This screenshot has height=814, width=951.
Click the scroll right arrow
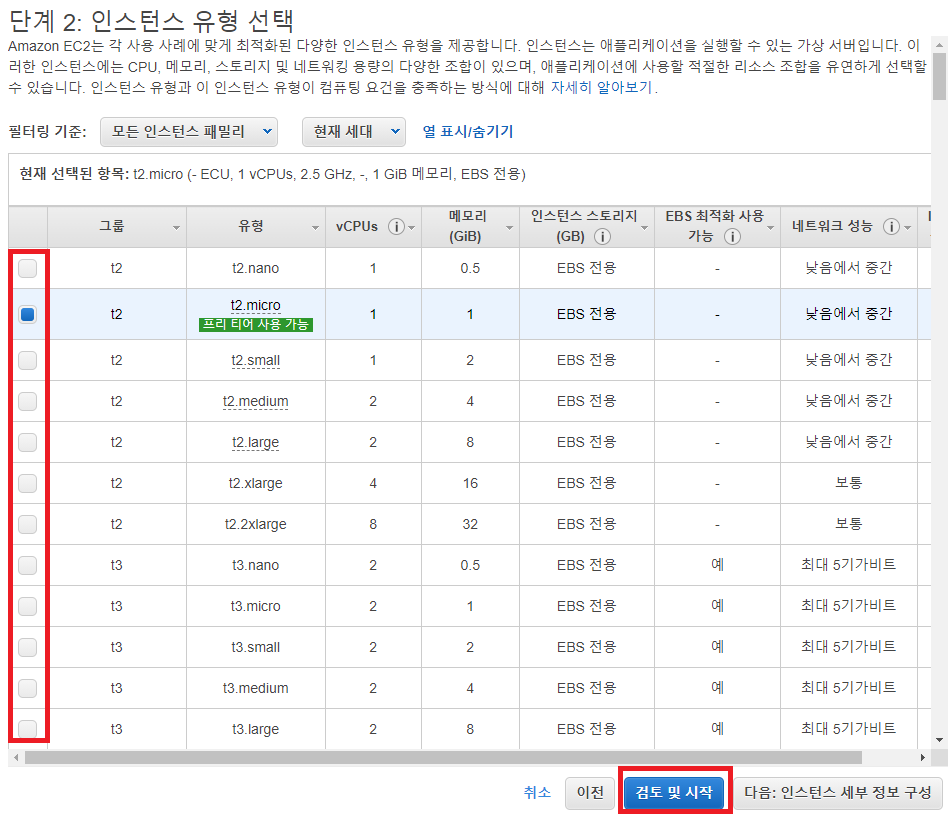pyautogui.click(x=923, y=758)
